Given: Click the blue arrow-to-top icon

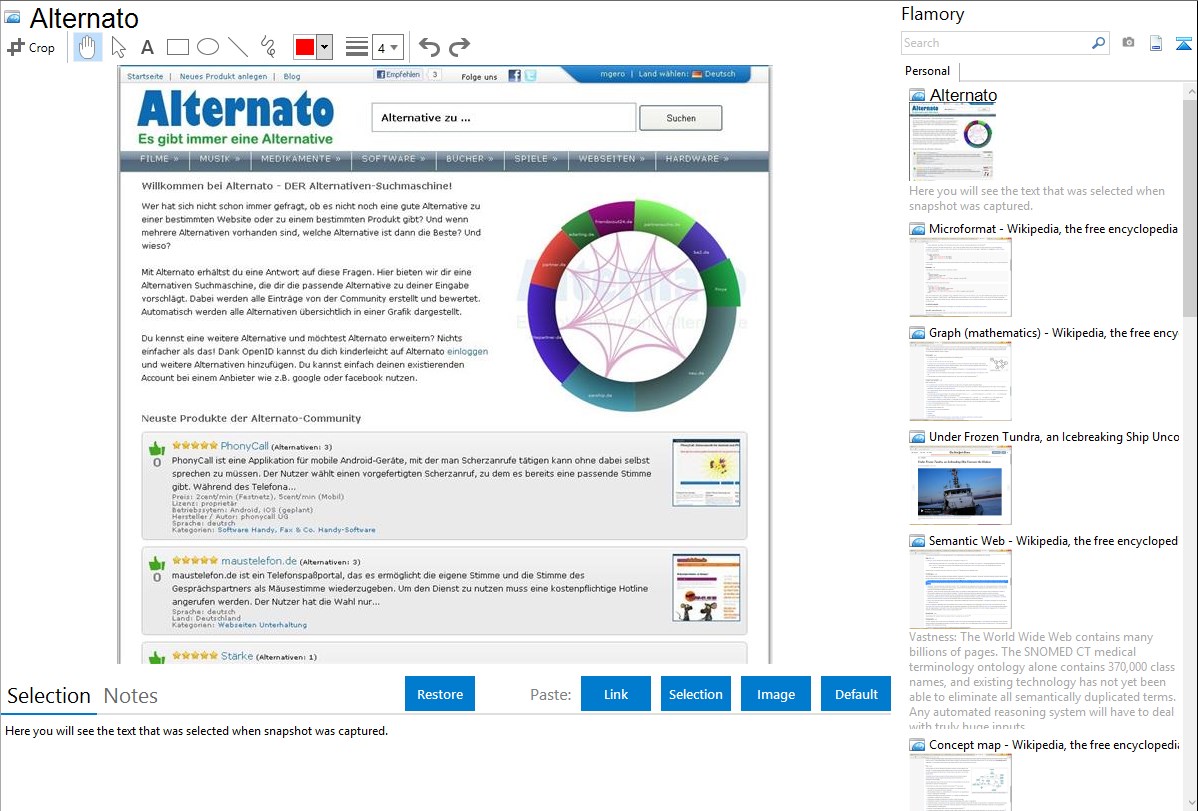Looking at the screenshot, I should 1183,43.
